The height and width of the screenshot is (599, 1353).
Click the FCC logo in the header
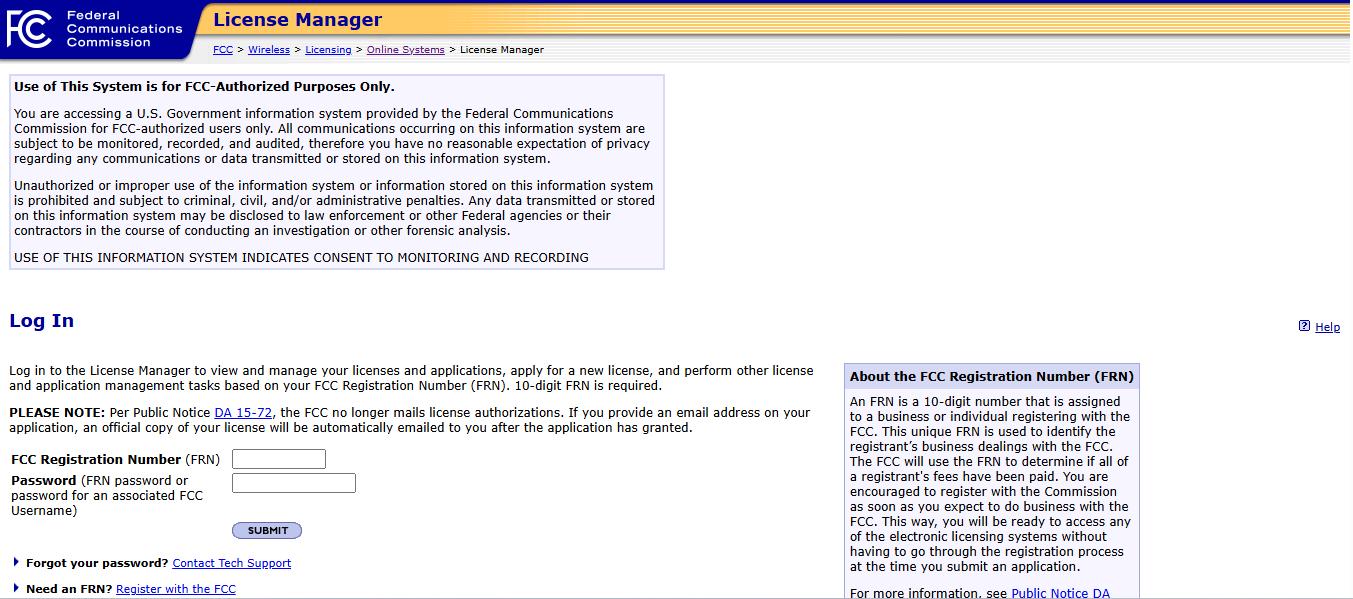[x=29, y=29]
